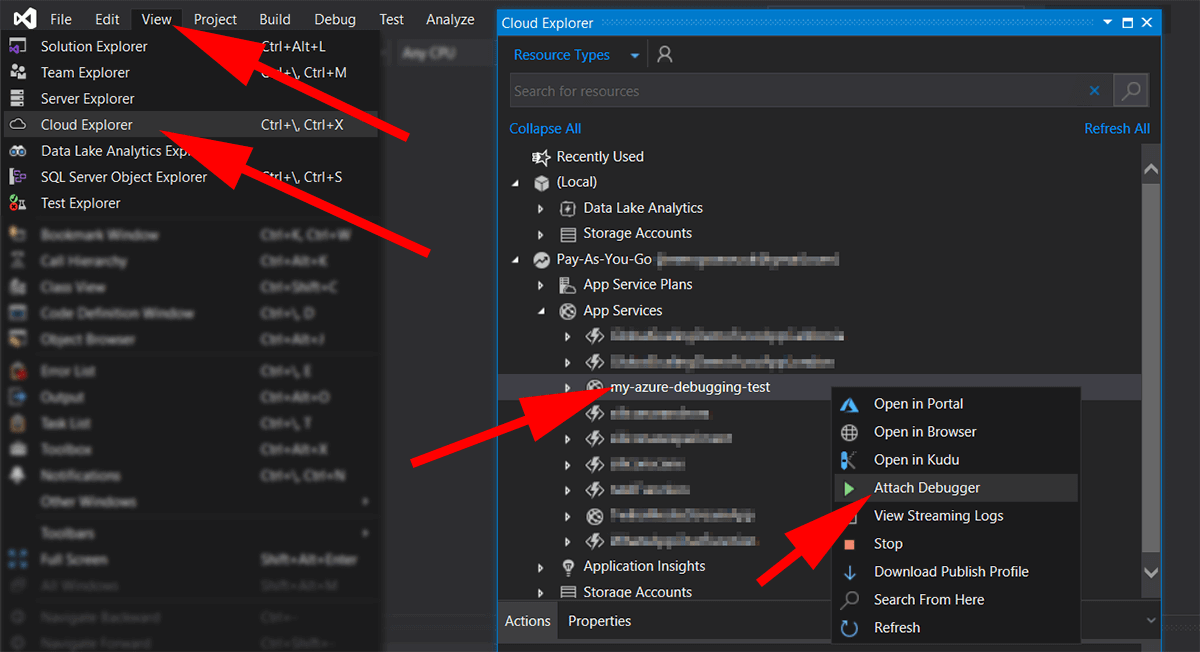Choose Open in Portal
The width and height of the screenshot is (1200, 652).
pos(955,404)
